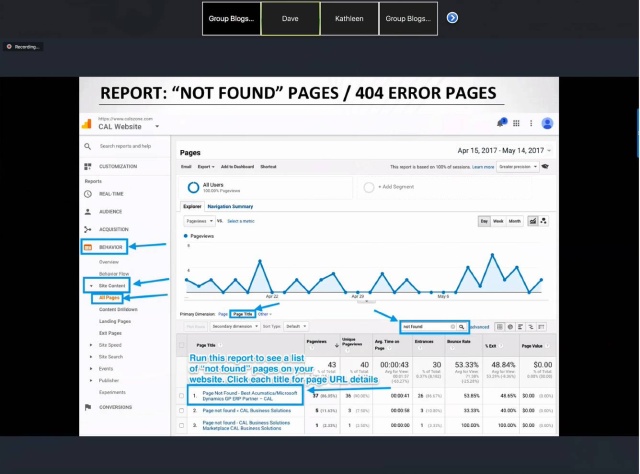
Task: Set chart granularity to Month
Action: (514, 221)
